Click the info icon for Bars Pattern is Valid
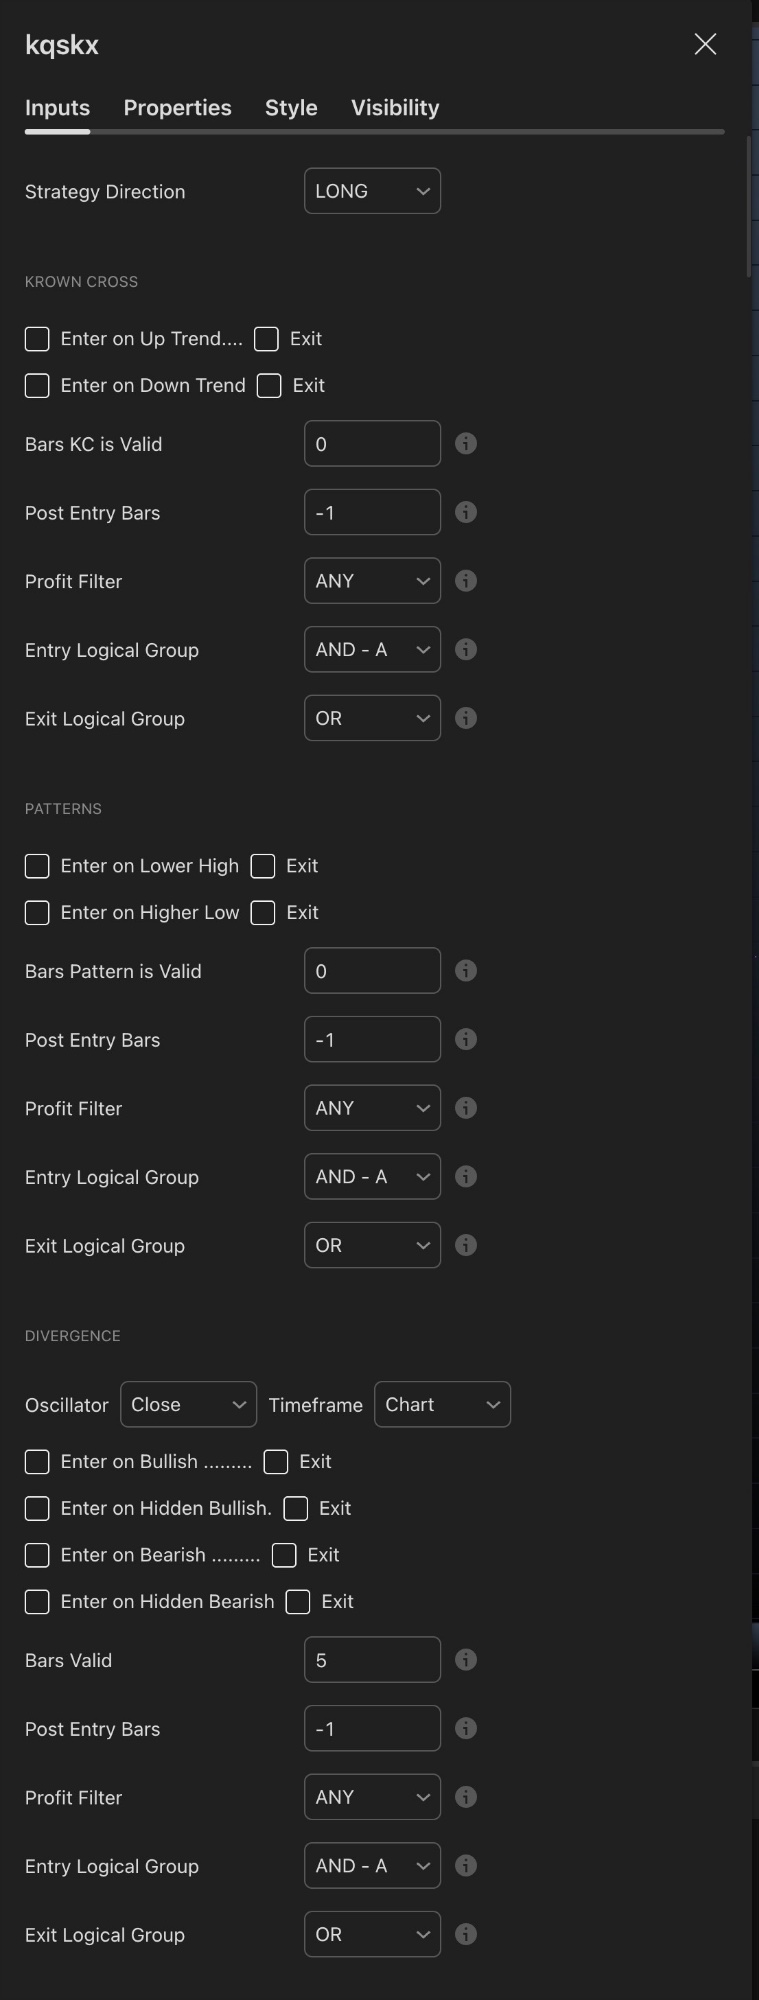The width and height of the screenshot is (759, 2000). 465,970
